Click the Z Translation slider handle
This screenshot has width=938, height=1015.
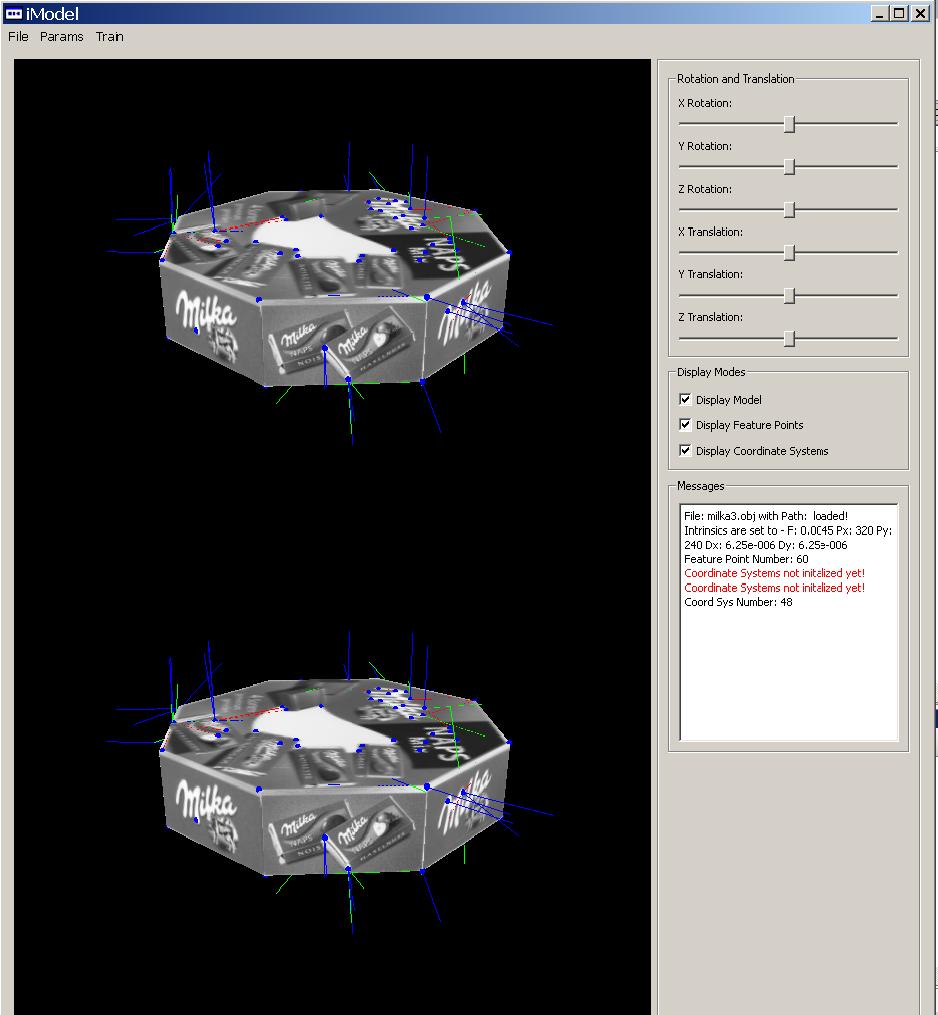click(x=789, y=339)
